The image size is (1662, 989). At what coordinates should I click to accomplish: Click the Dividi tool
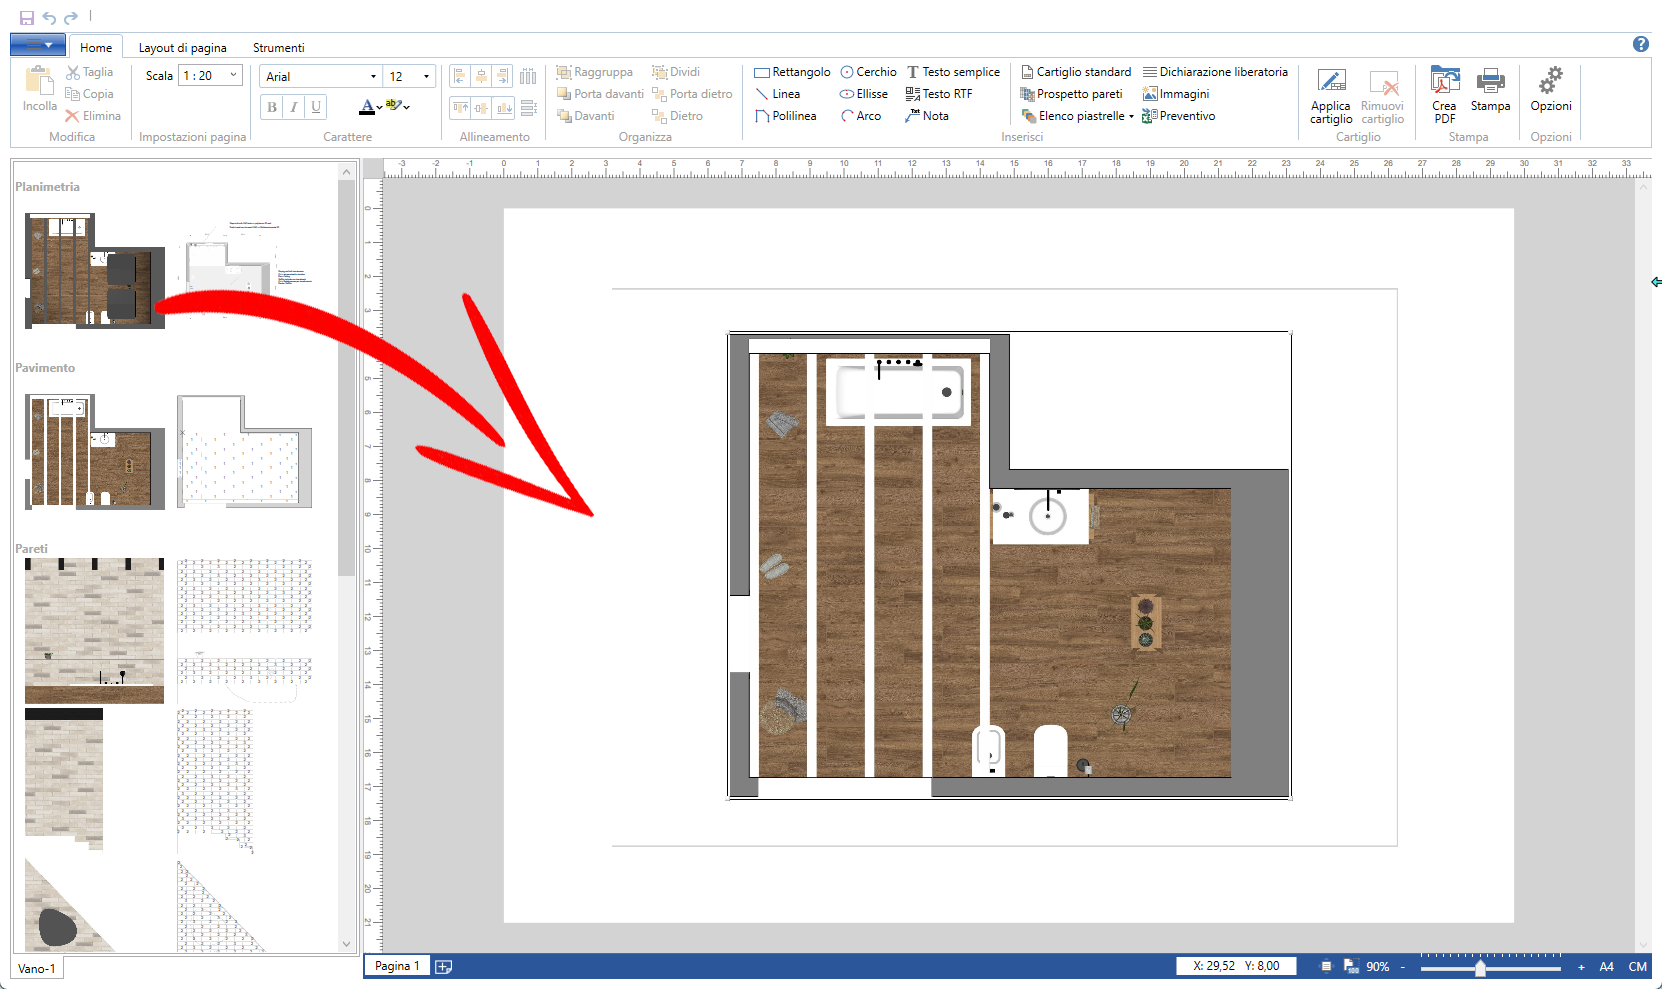[676, 72]
